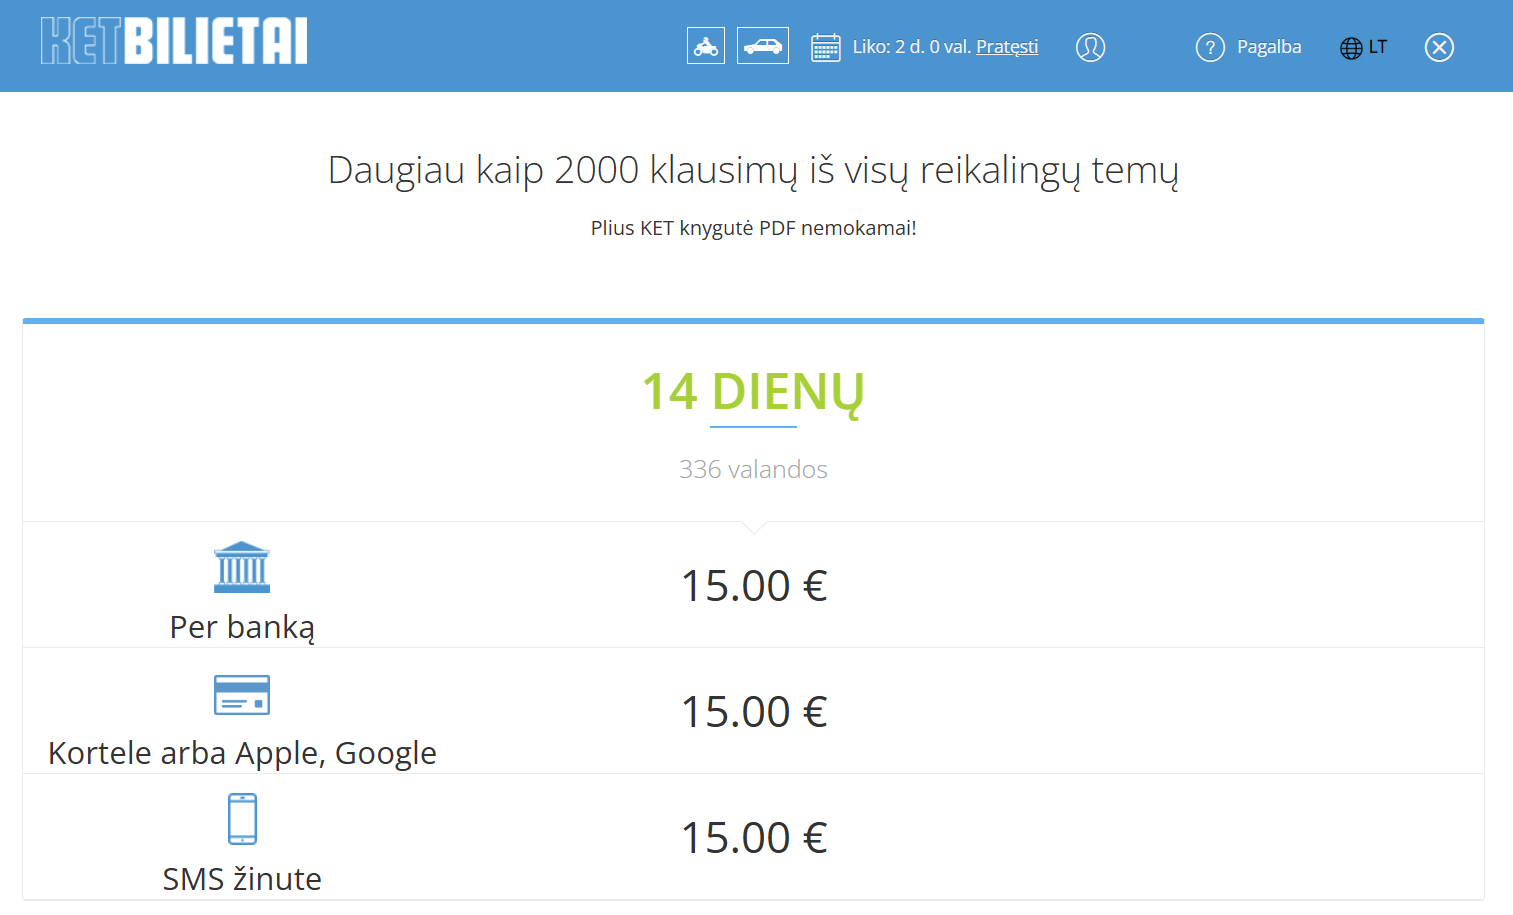Choose the Per banką payment option

pos(242,627)
